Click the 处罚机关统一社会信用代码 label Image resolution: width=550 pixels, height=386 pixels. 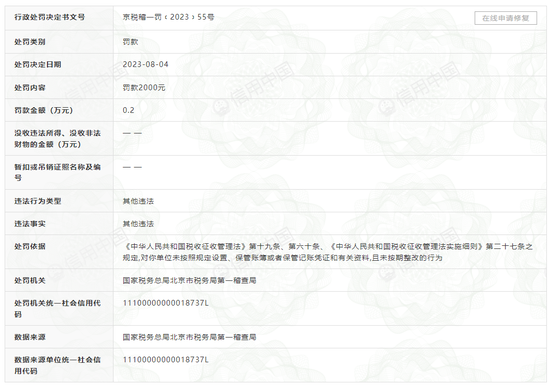57,308
